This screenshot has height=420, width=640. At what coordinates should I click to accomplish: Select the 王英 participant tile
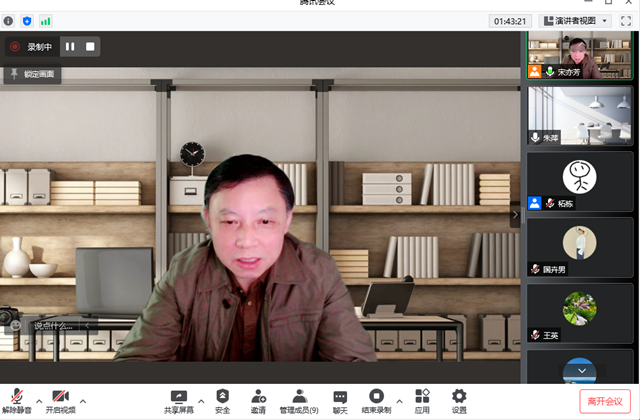click(580, 313)
